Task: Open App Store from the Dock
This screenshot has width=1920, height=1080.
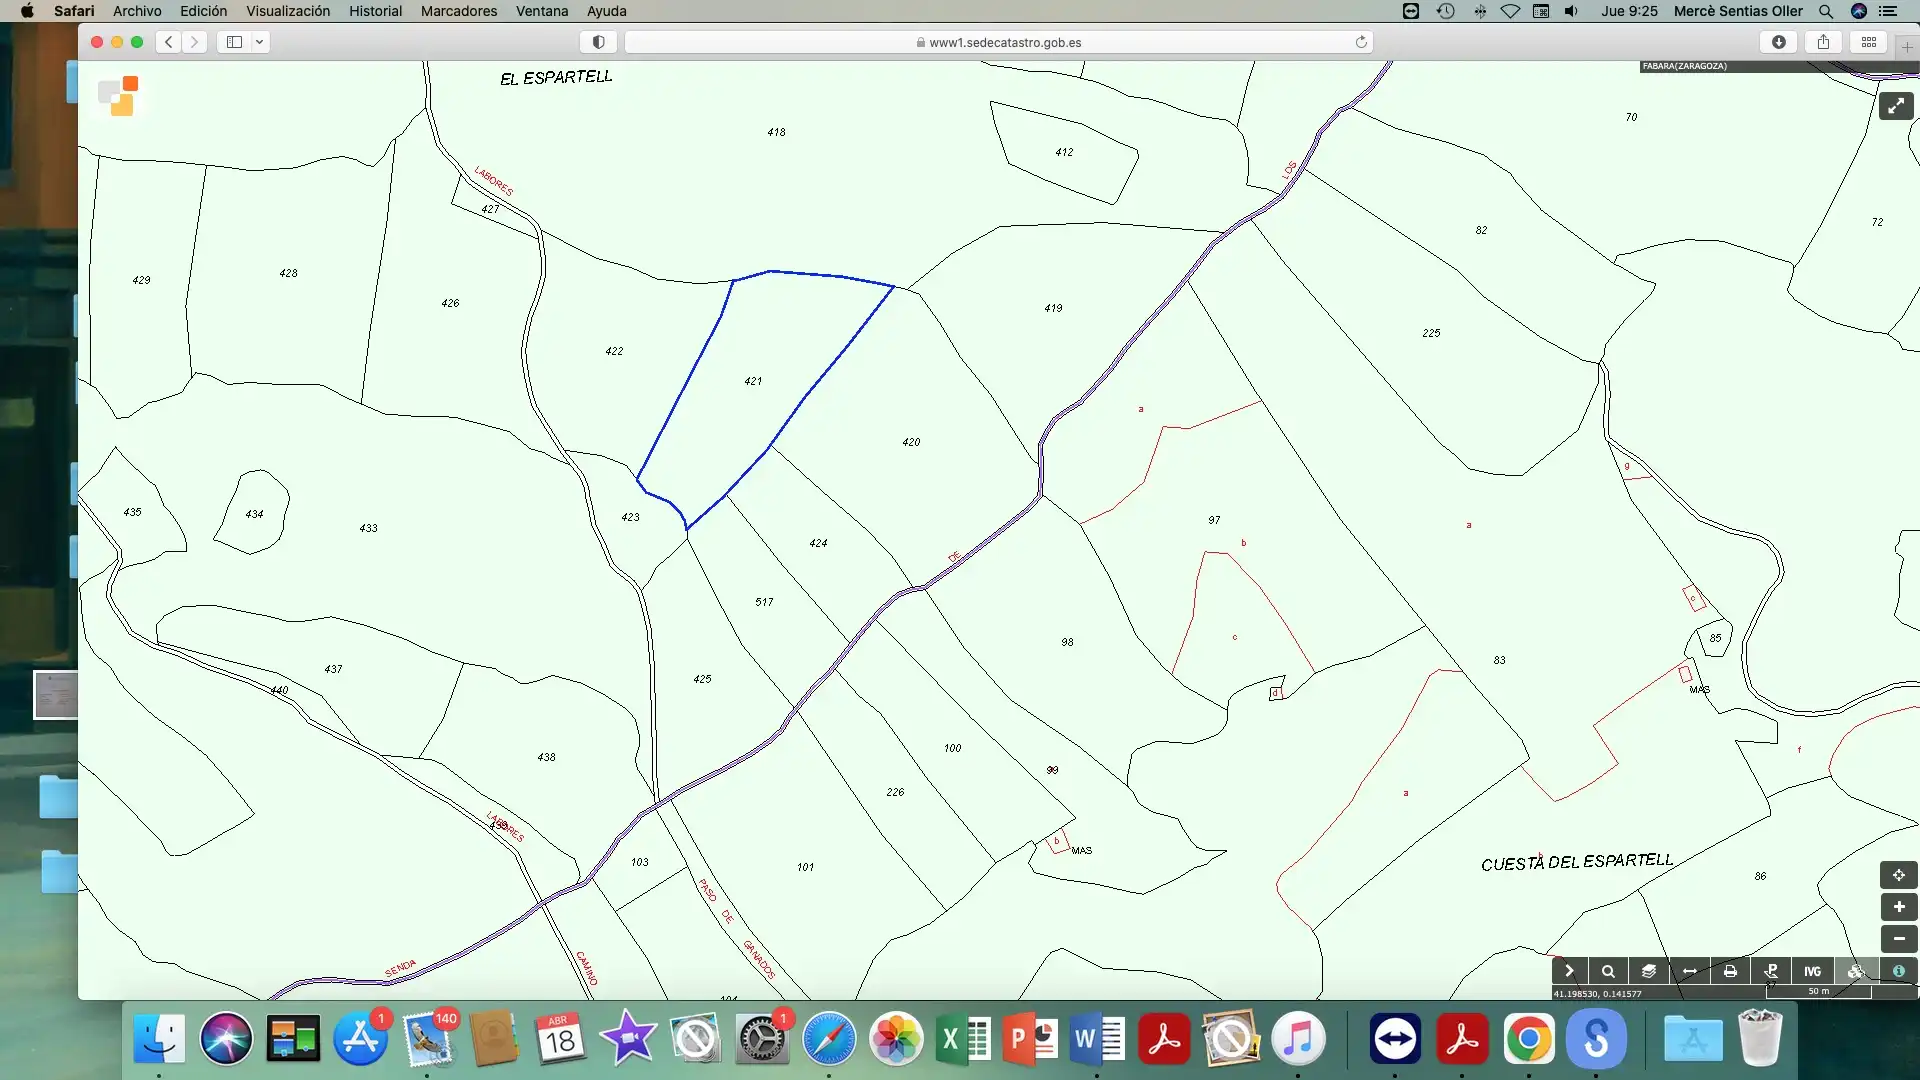Action: [x=360, y=1039]
